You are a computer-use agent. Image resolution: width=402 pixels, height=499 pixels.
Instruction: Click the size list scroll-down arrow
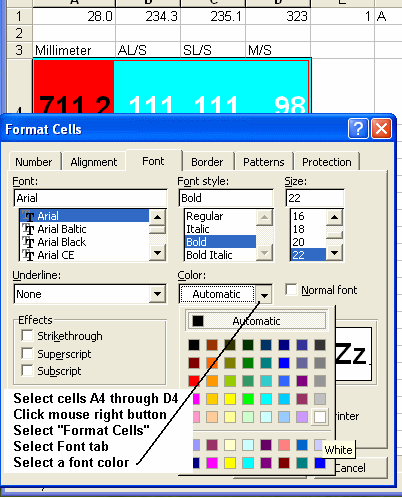point(334,253)
